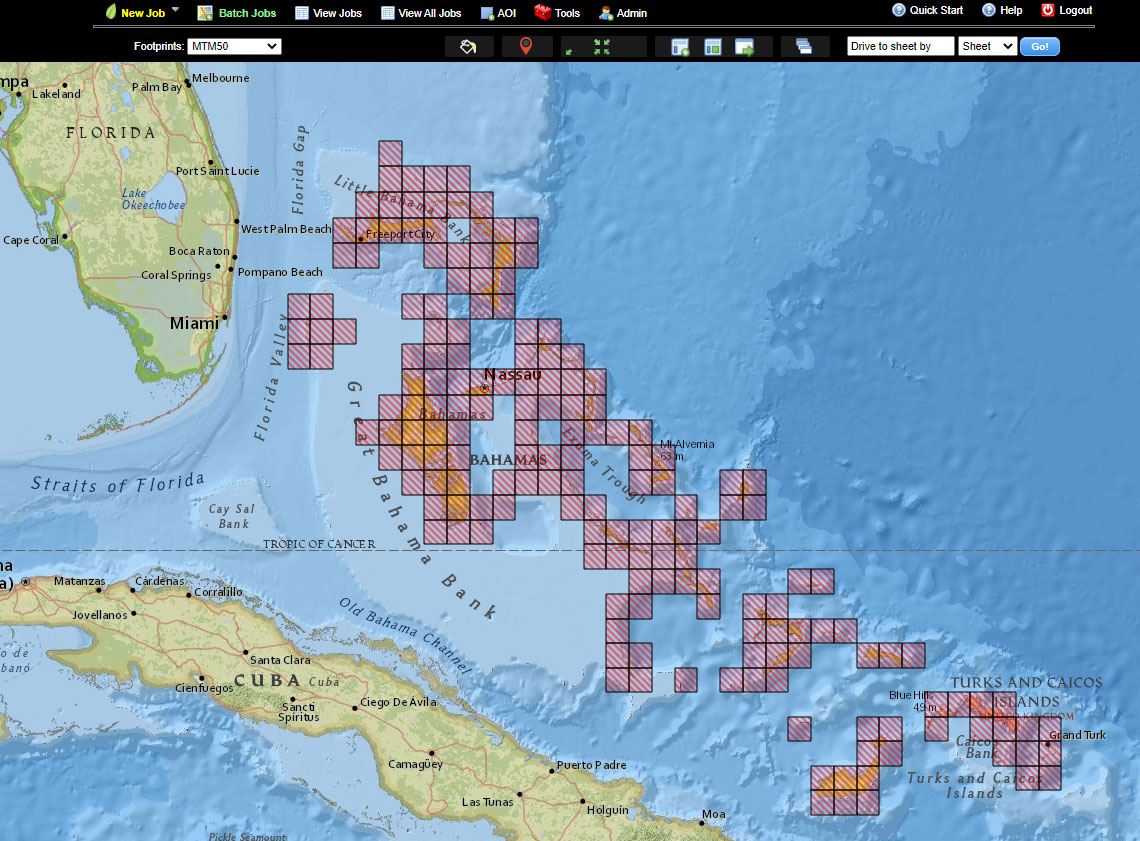
Task: Expand the Sheet dropdown selector
Action: click(x=987, y=45)
